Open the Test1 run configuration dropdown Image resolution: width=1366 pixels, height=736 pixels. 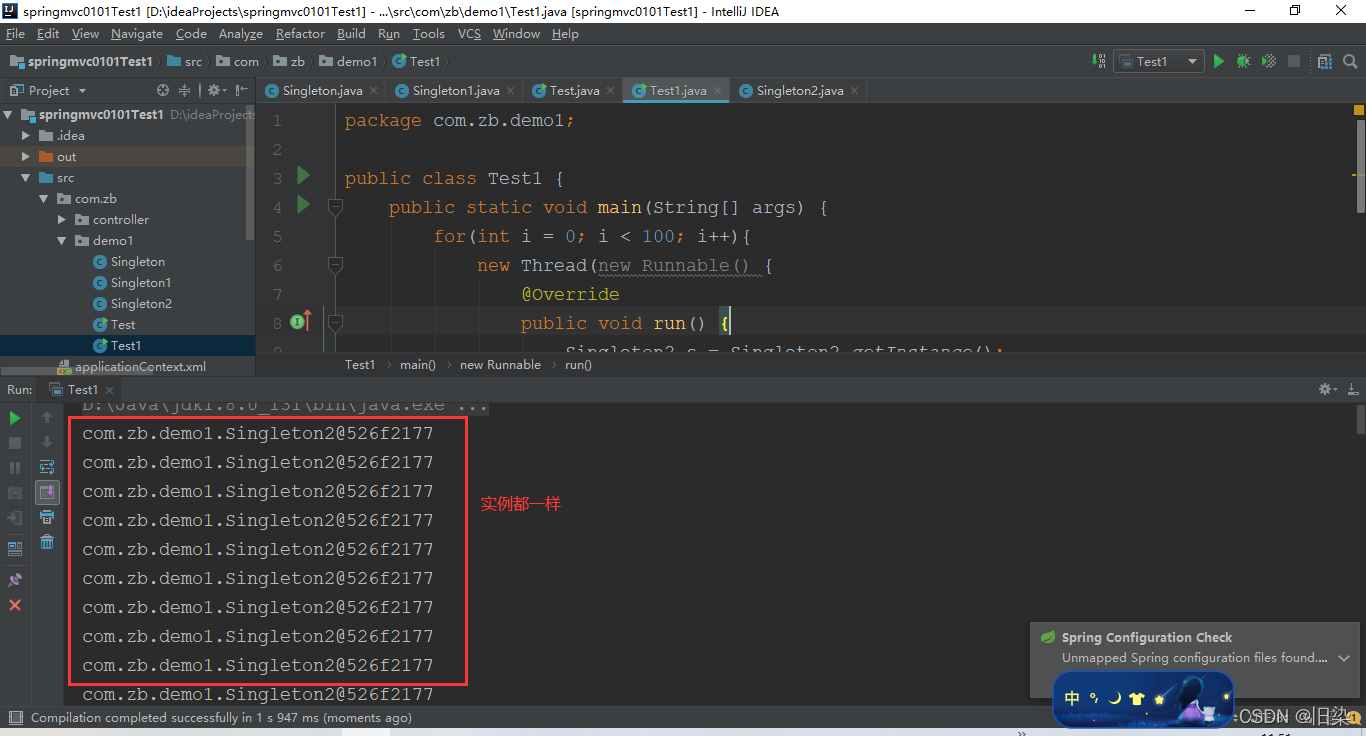1158,61
